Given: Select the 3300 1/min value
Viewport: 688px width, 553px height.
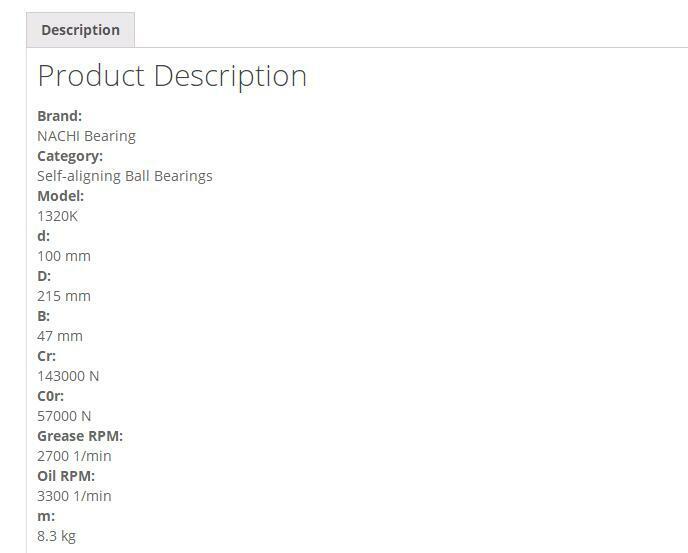Looking at the screenshot, I should (x=74, y=496).
